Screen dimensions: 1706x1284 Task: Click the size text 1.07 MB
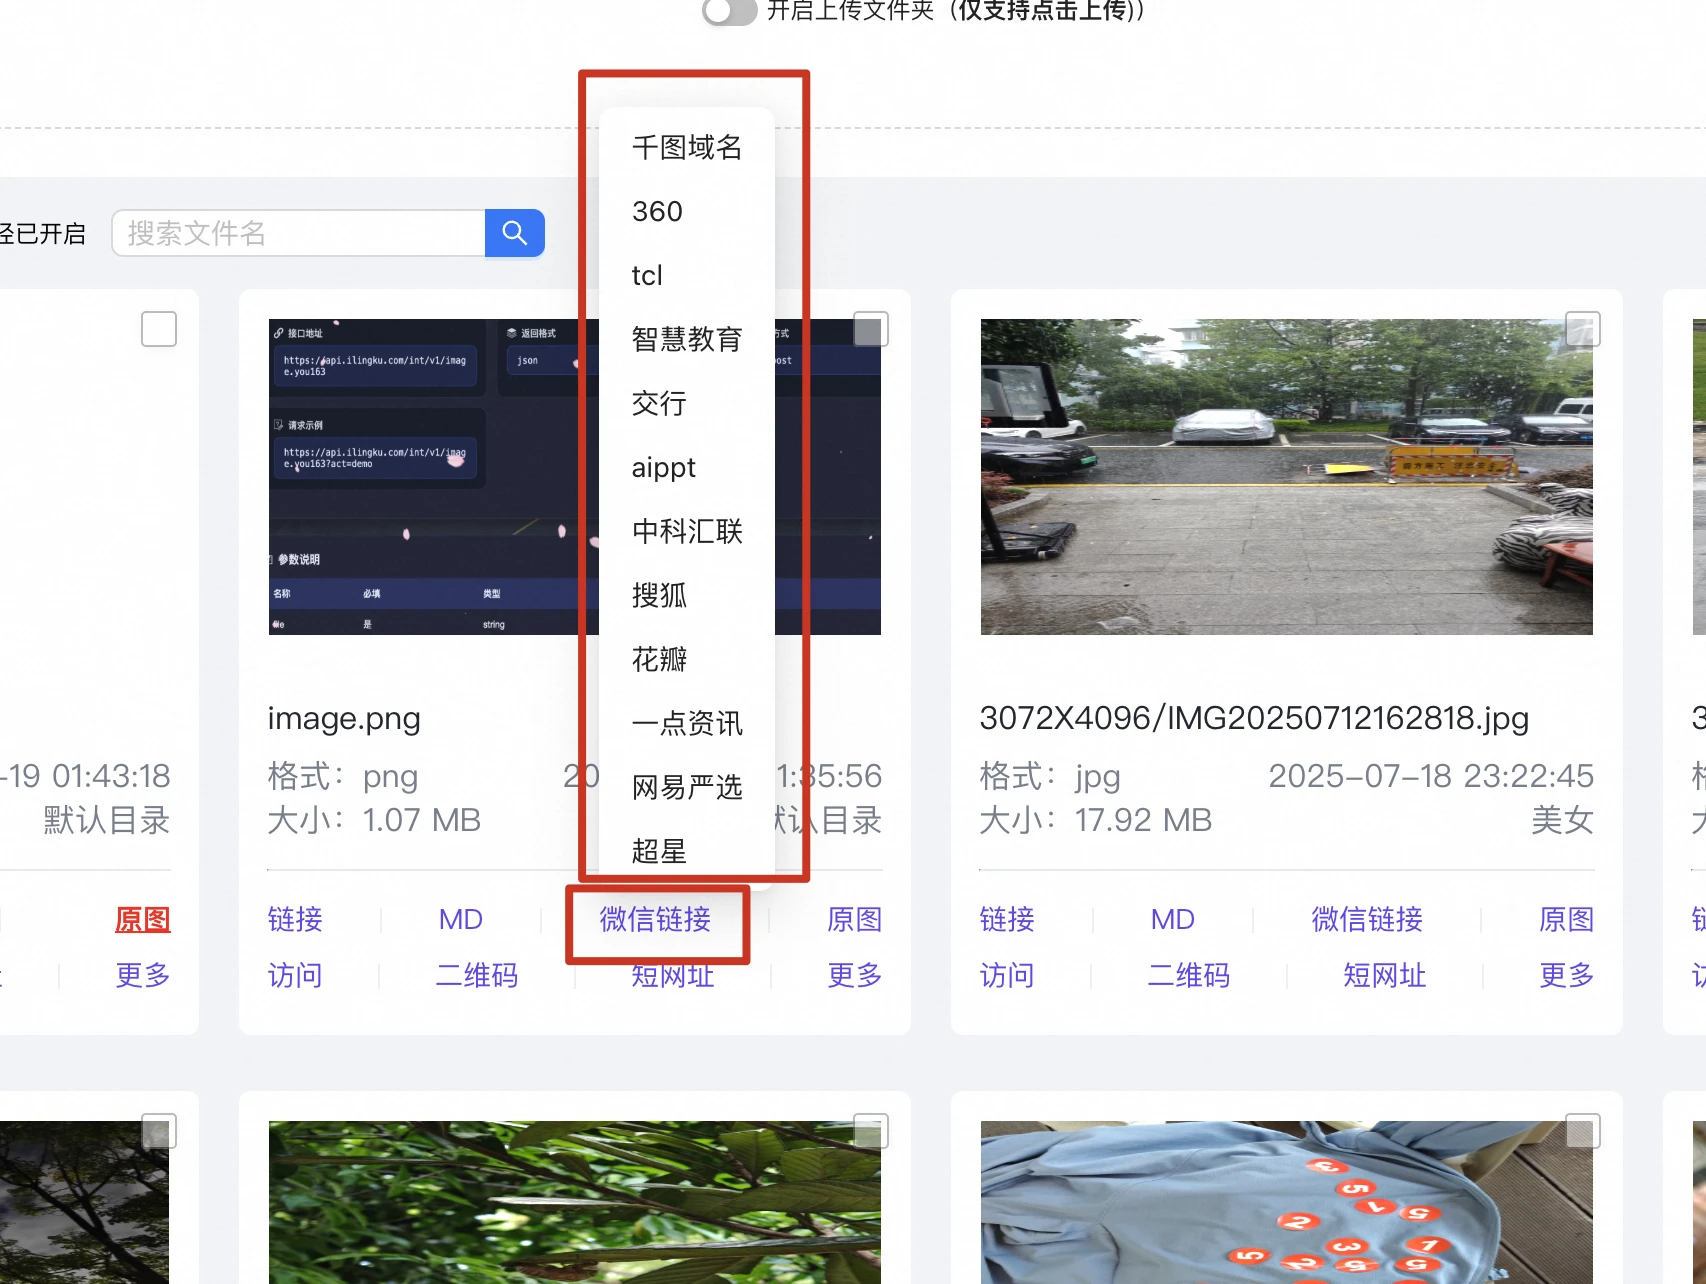coord(421,820)
